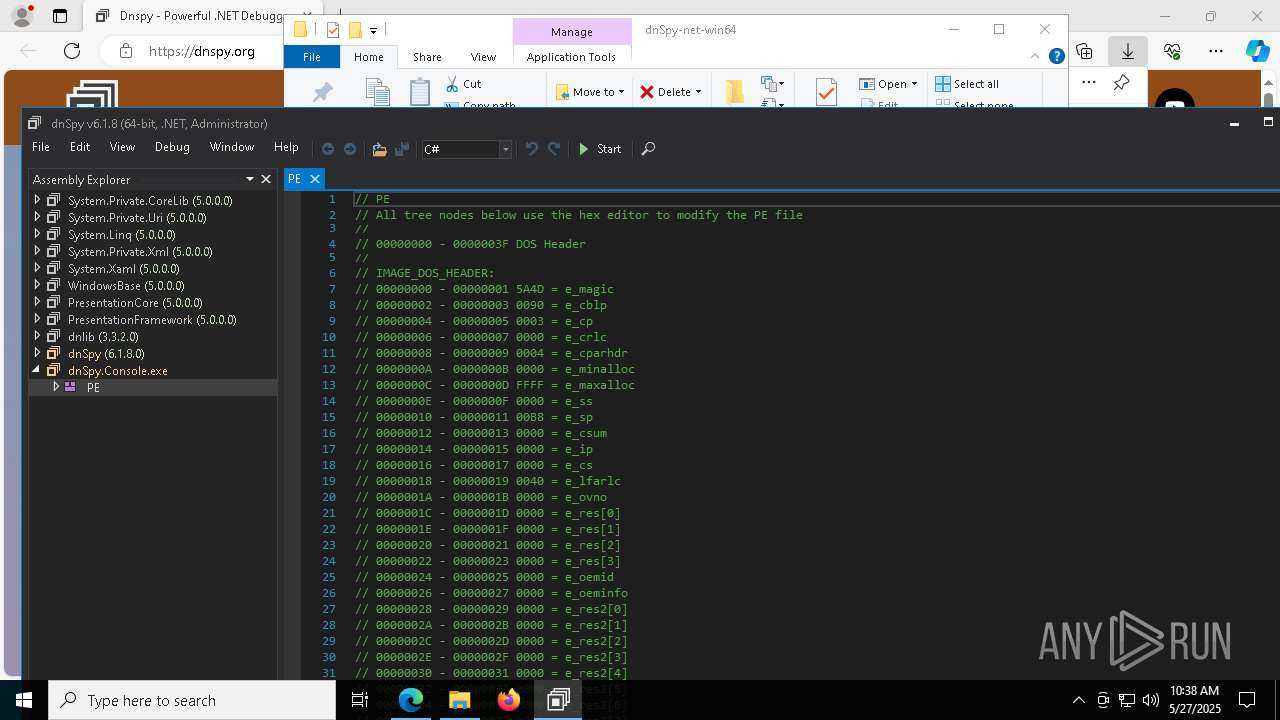1280x720 pixels.
Task: Click code line containing e_magic
Action: point(484,289)
